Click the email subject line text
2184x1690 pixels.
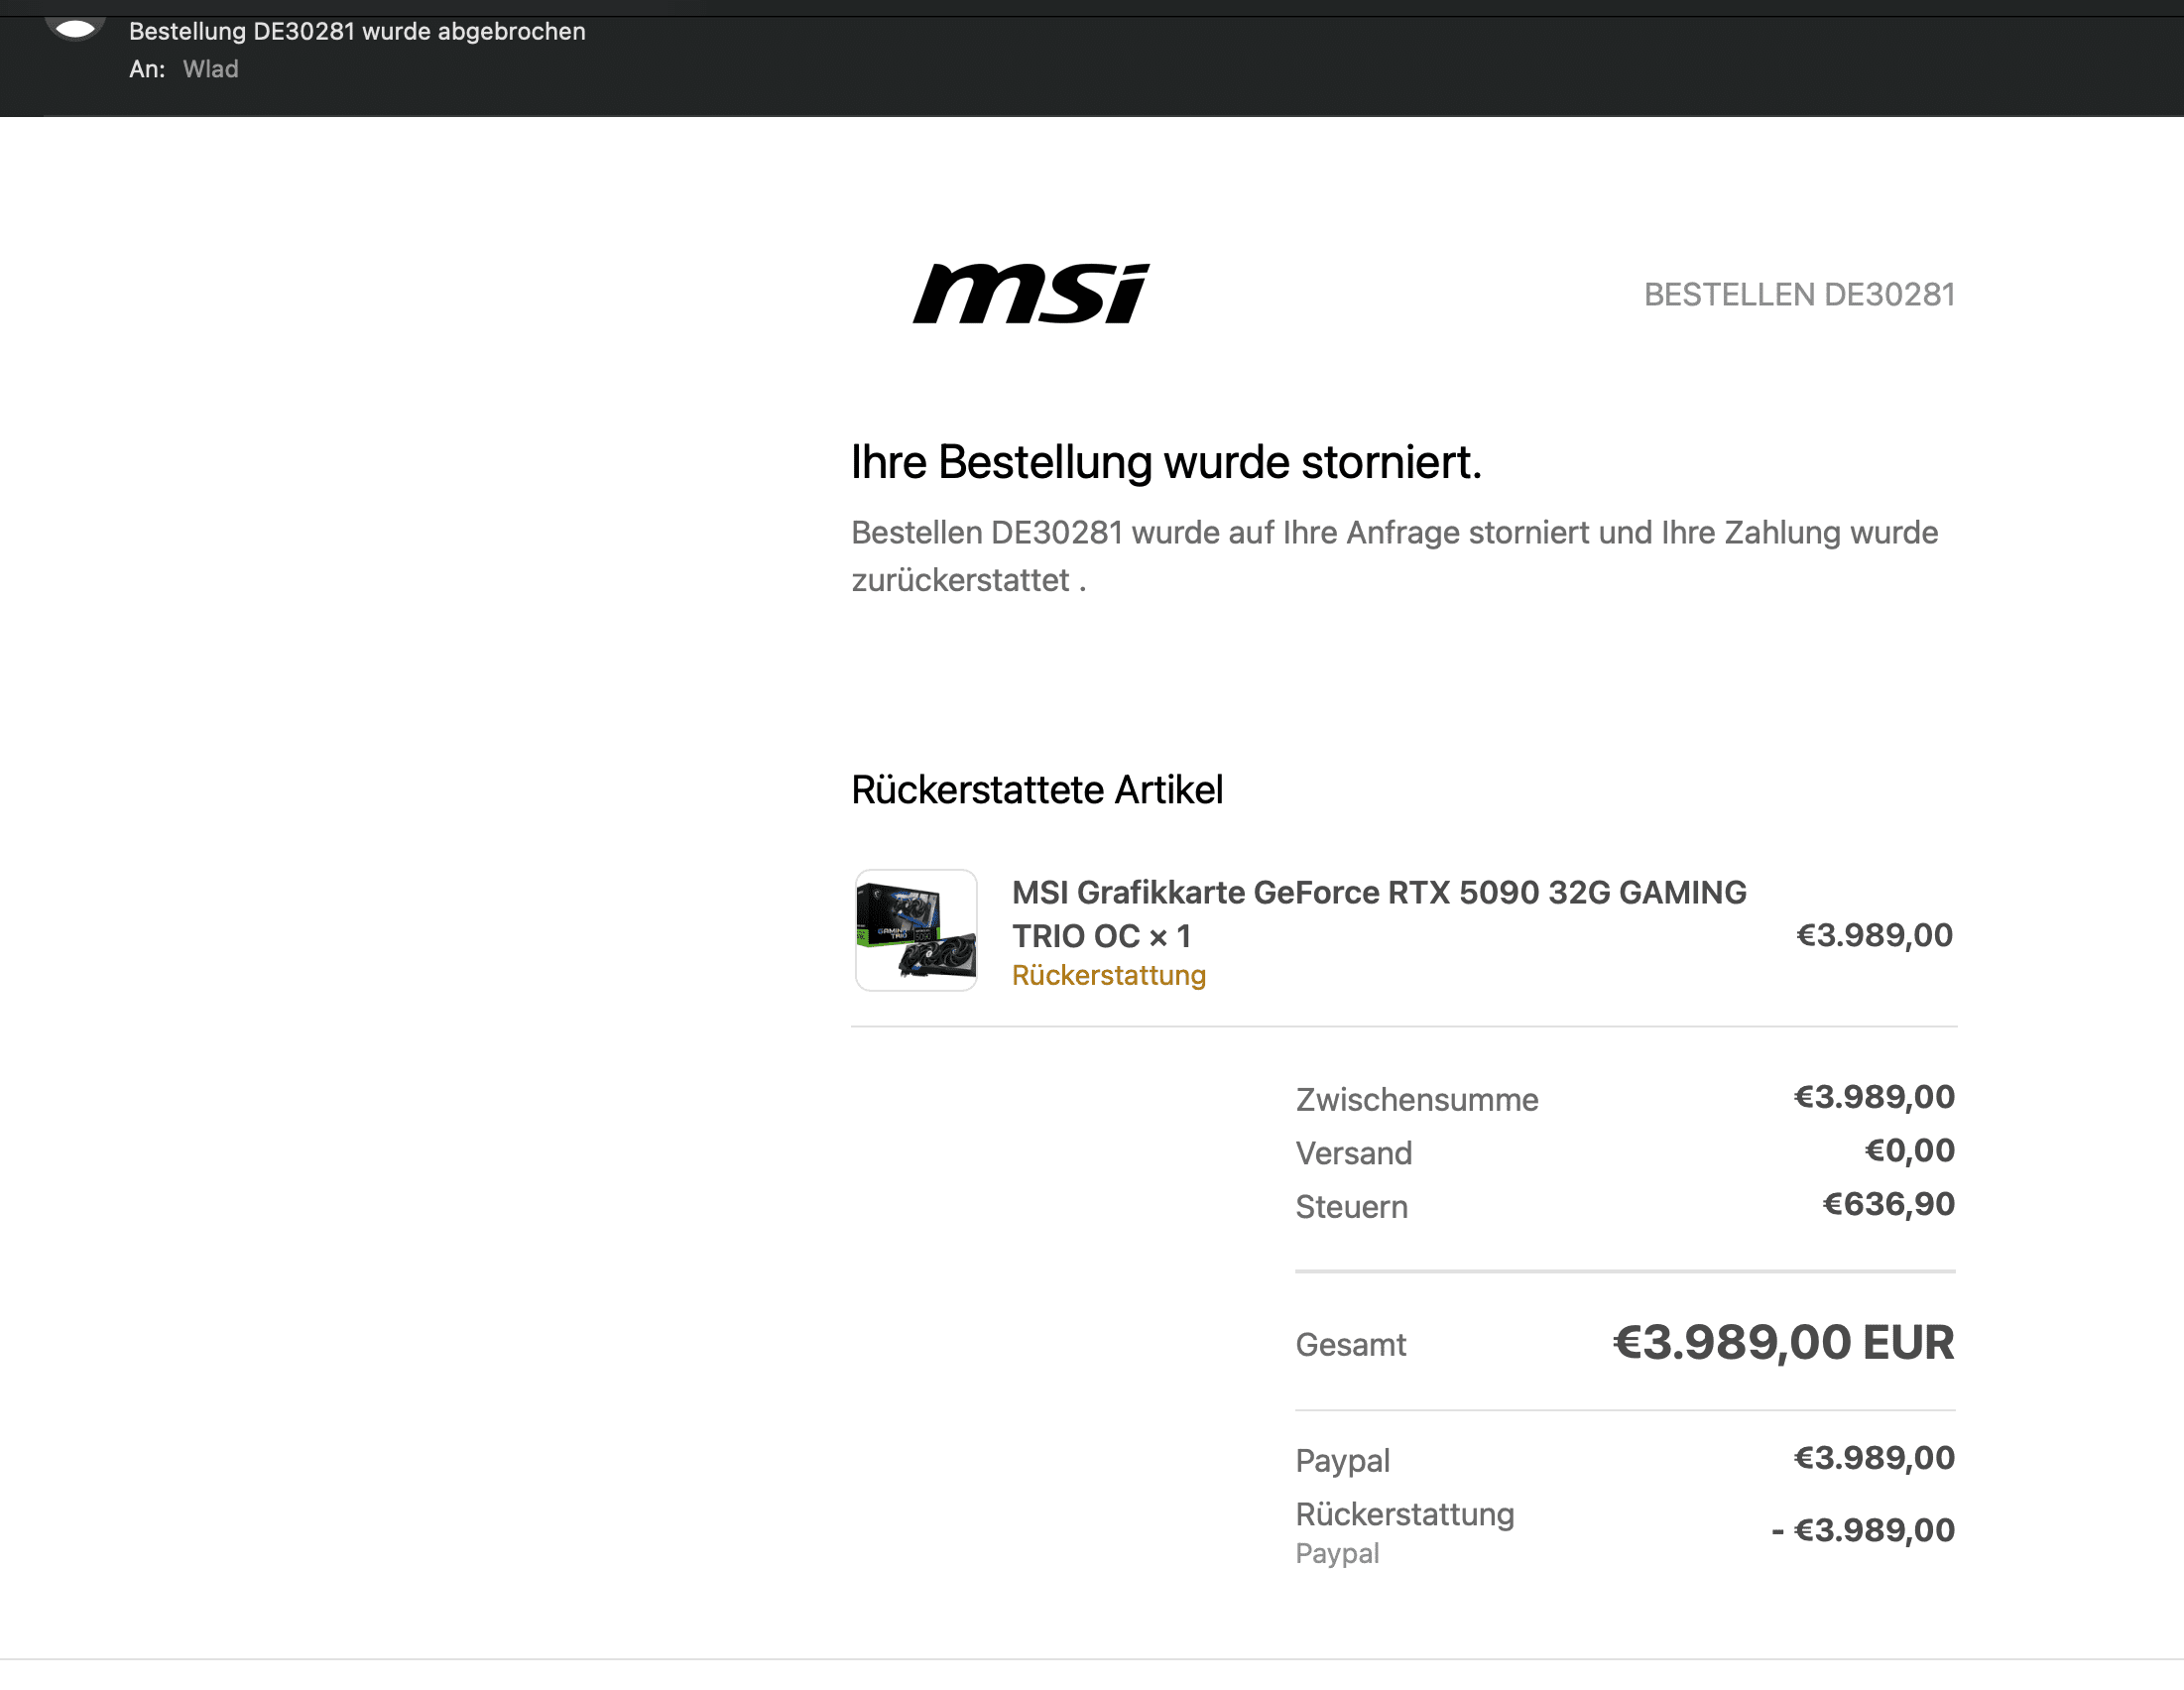point(357,31)
